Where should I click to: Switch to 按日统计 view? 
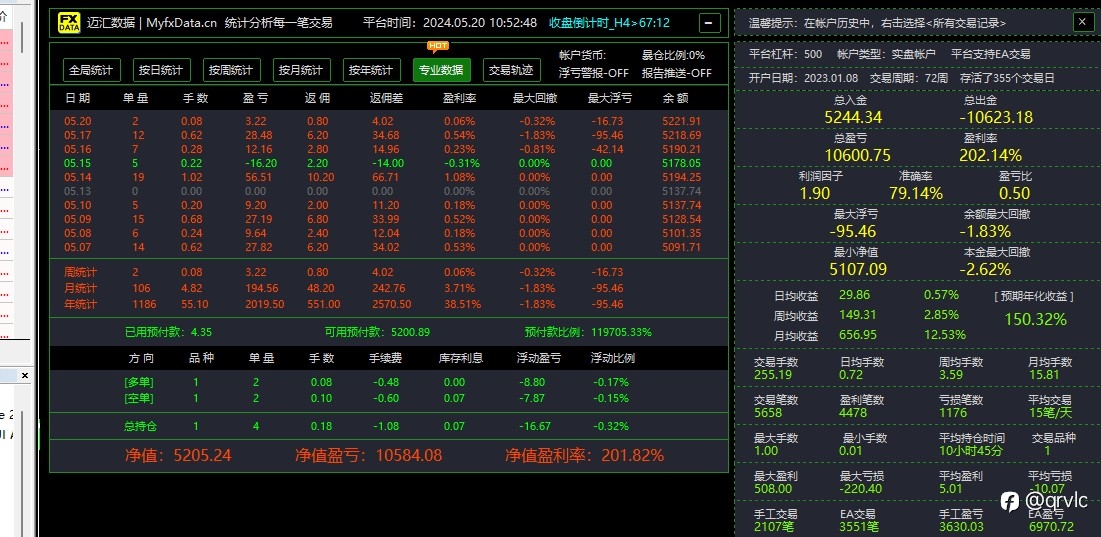[161, 70]
